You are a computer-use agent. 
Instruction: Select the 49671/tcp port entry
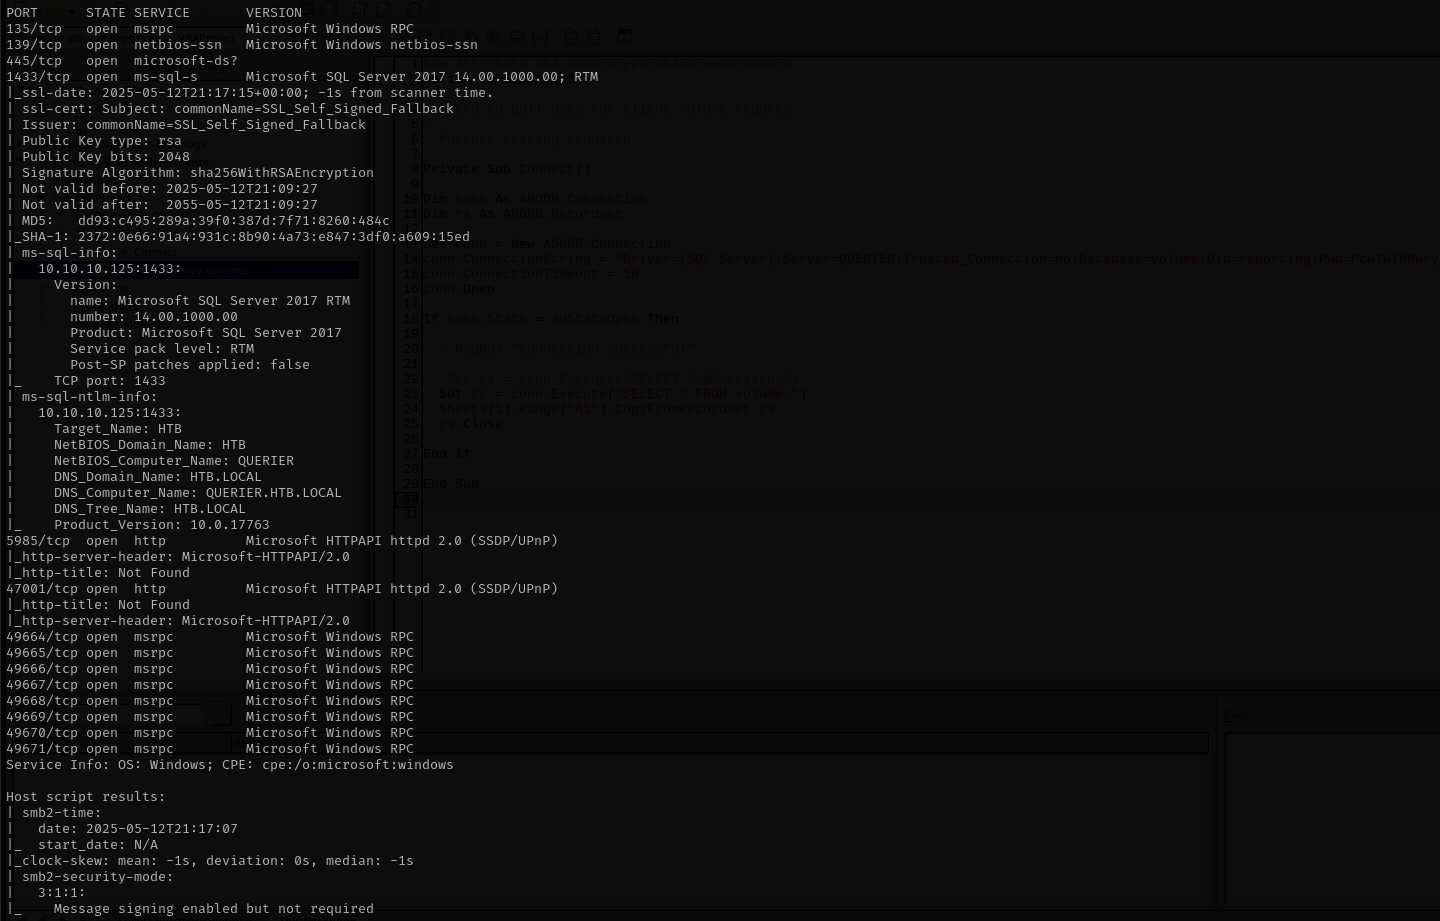click(42, 749)
